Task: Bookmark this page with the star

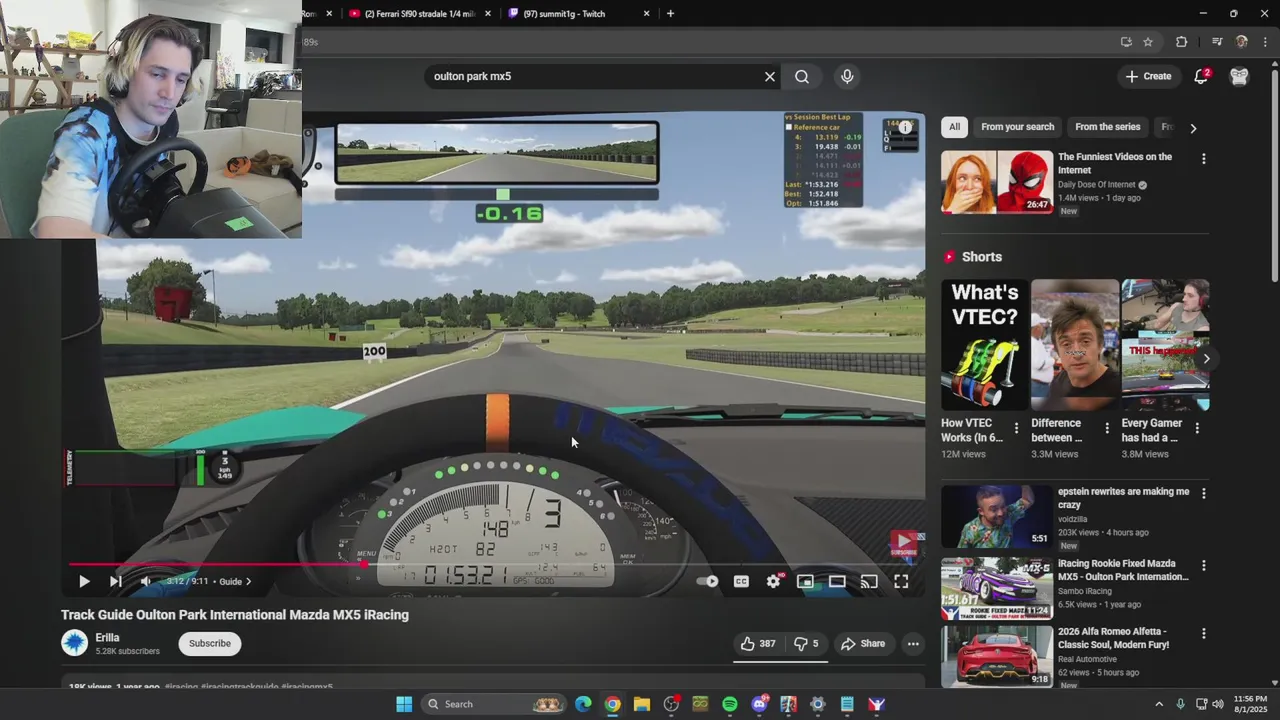Action: pyautogui.click(x=1148, y=42)
